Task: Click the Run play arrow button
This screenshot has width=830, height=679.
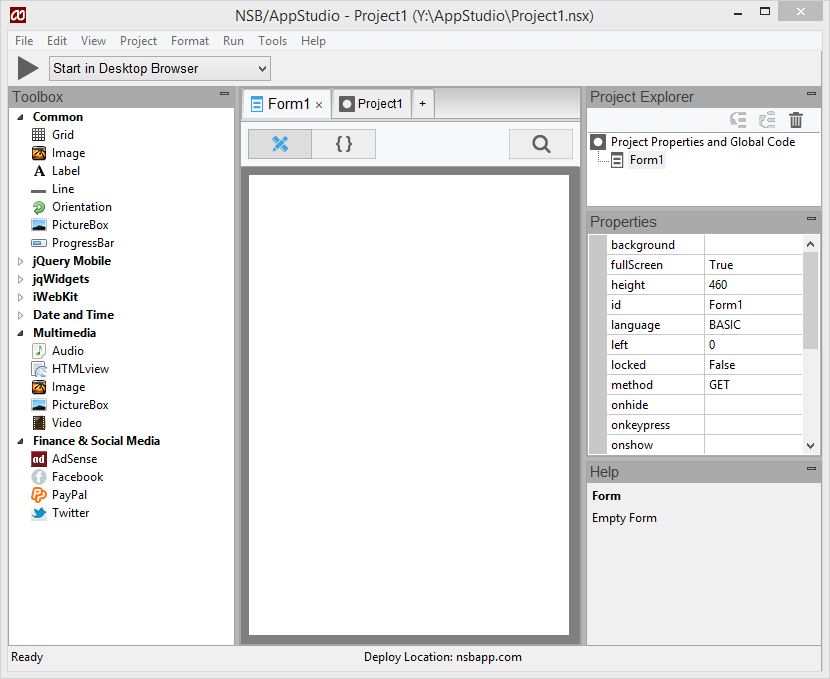Action: click(28, 69)
